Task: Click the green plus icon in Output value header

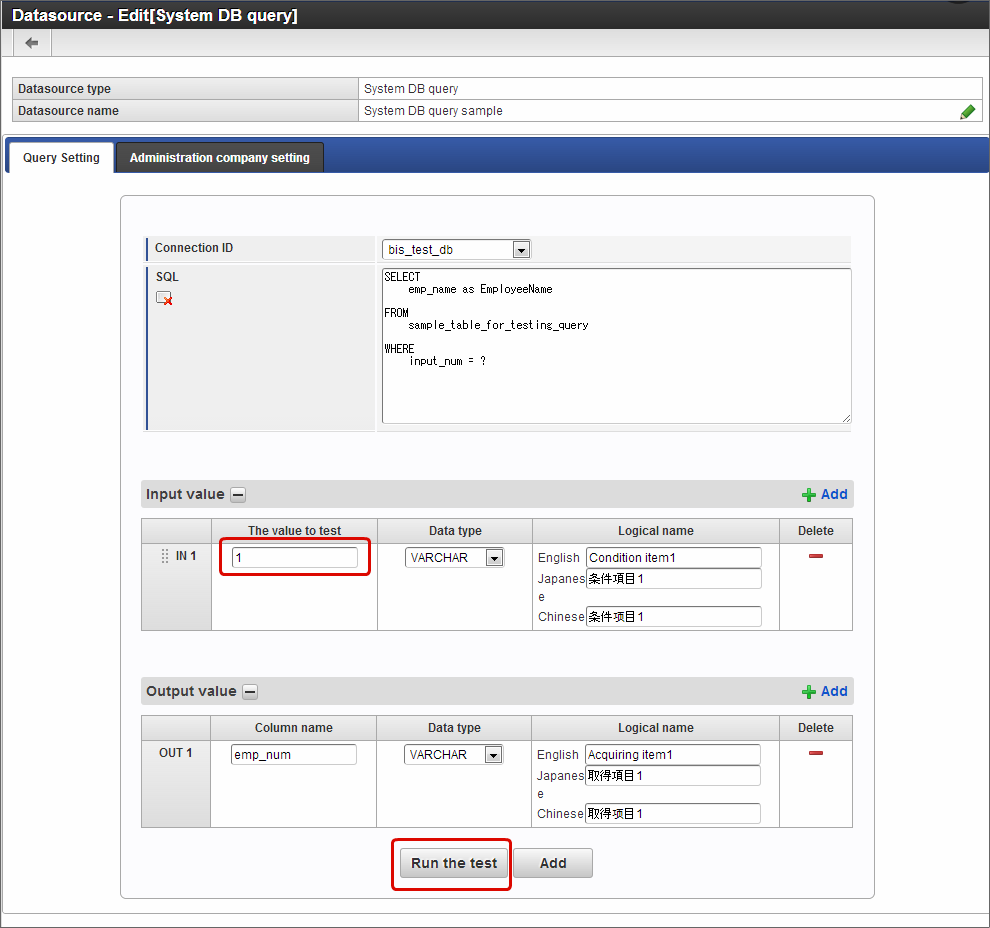Action: tap(808, 692)
